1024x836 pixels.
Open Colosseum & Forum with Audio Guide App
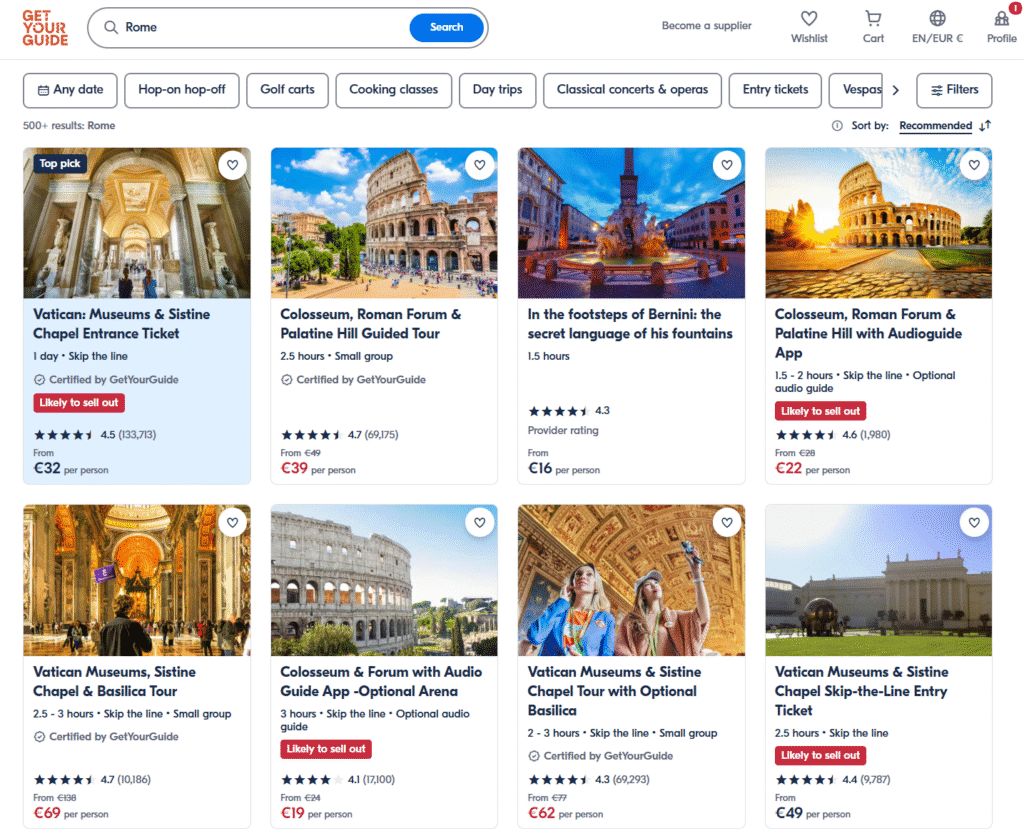(381, 681)
